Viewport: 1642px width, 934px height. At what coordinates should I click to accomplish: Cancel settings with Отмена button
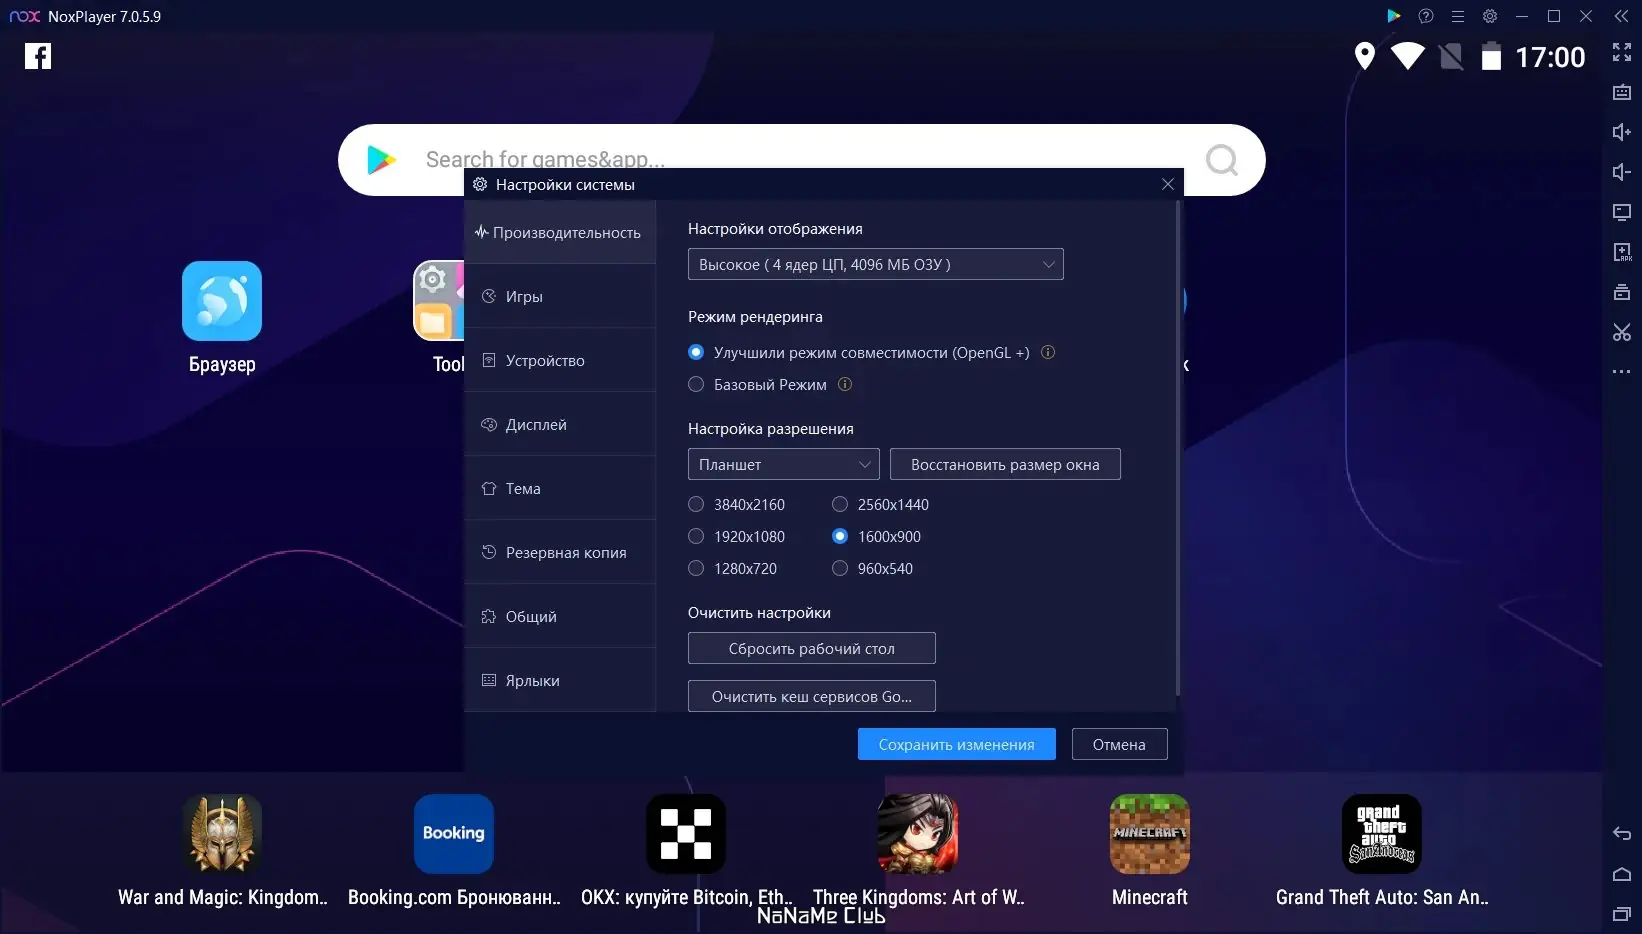(1120, 744)
